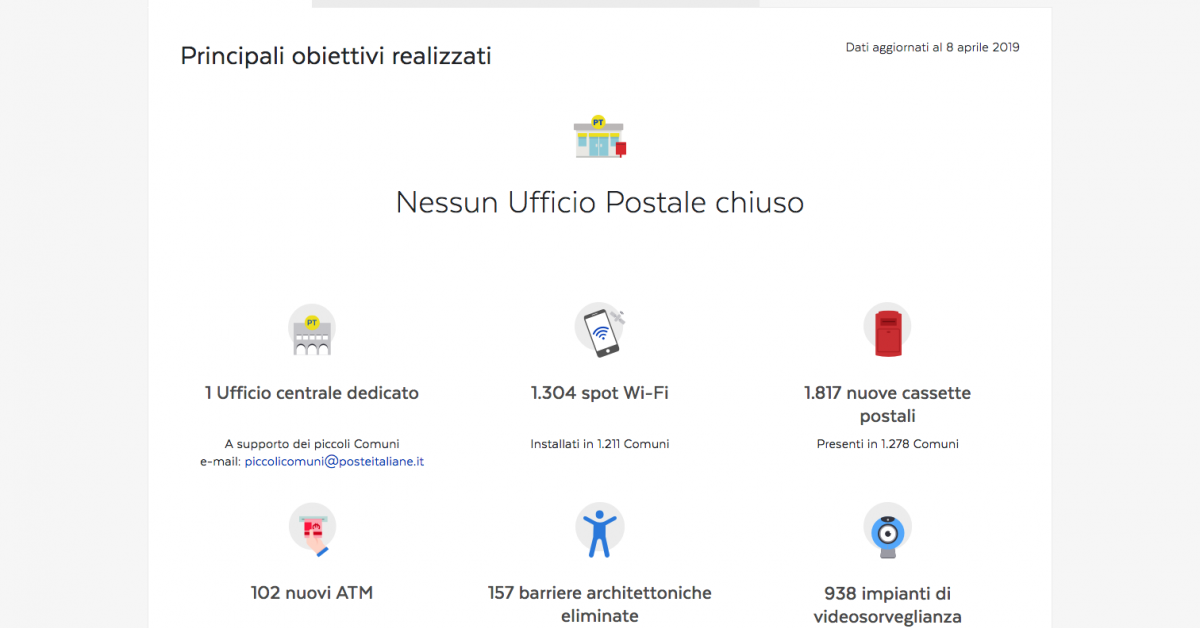Click 'Installati in 1.211 Comuni' text

point(600,443)
